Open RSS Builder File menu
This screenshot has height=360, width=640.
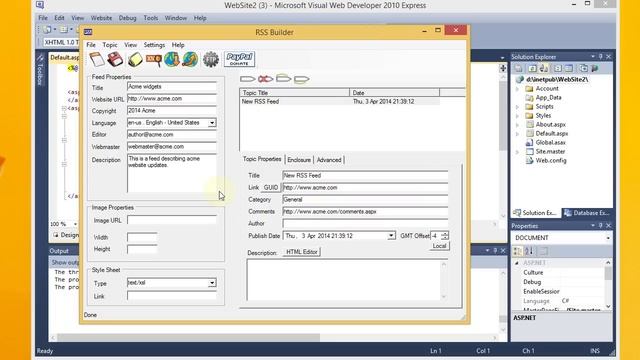click(x=91, y=45)
